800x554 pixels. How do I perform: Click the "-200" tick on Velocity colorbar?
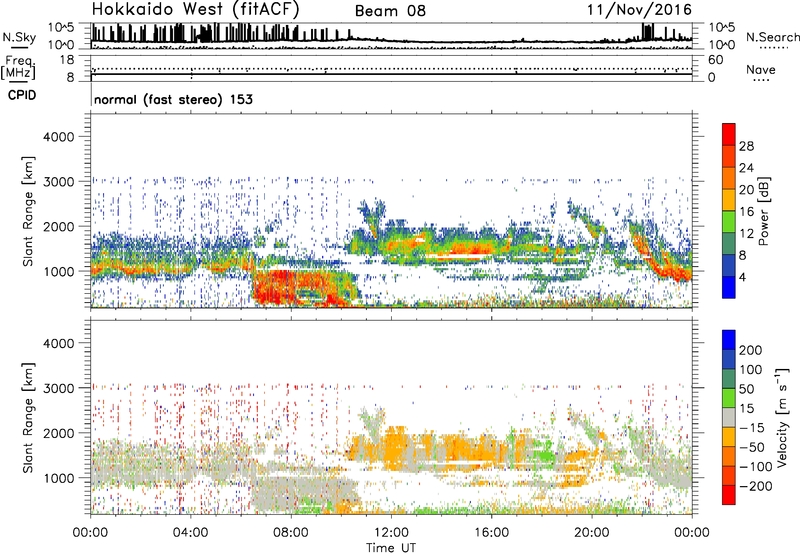pyautogui.click(x=756, y=486)
